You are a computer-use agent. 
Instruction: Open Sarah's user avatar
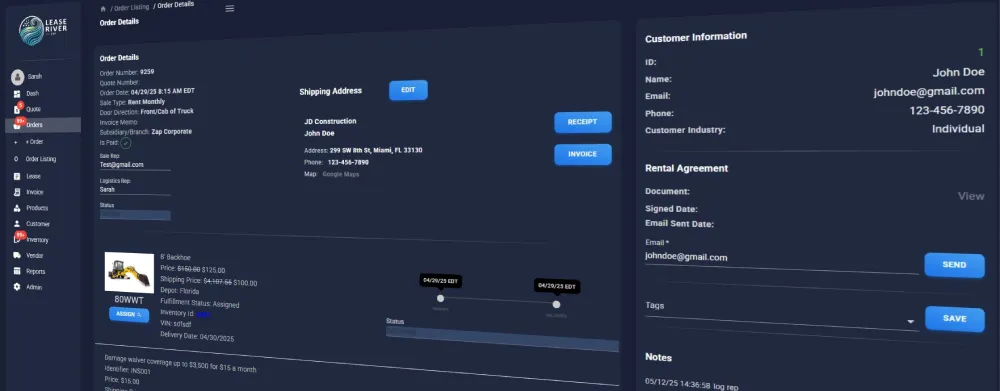(x=17, y=77)
